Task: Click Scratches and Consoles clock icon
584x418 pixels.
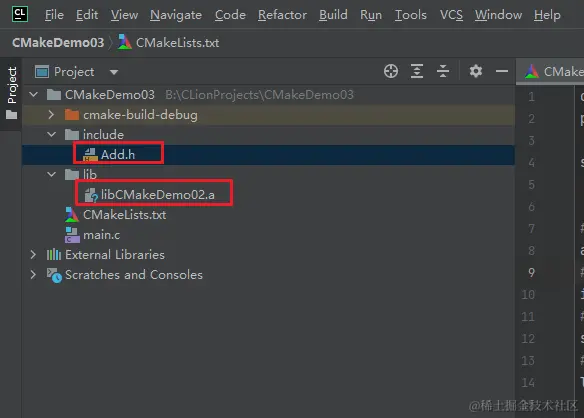Action: (54, 275)
